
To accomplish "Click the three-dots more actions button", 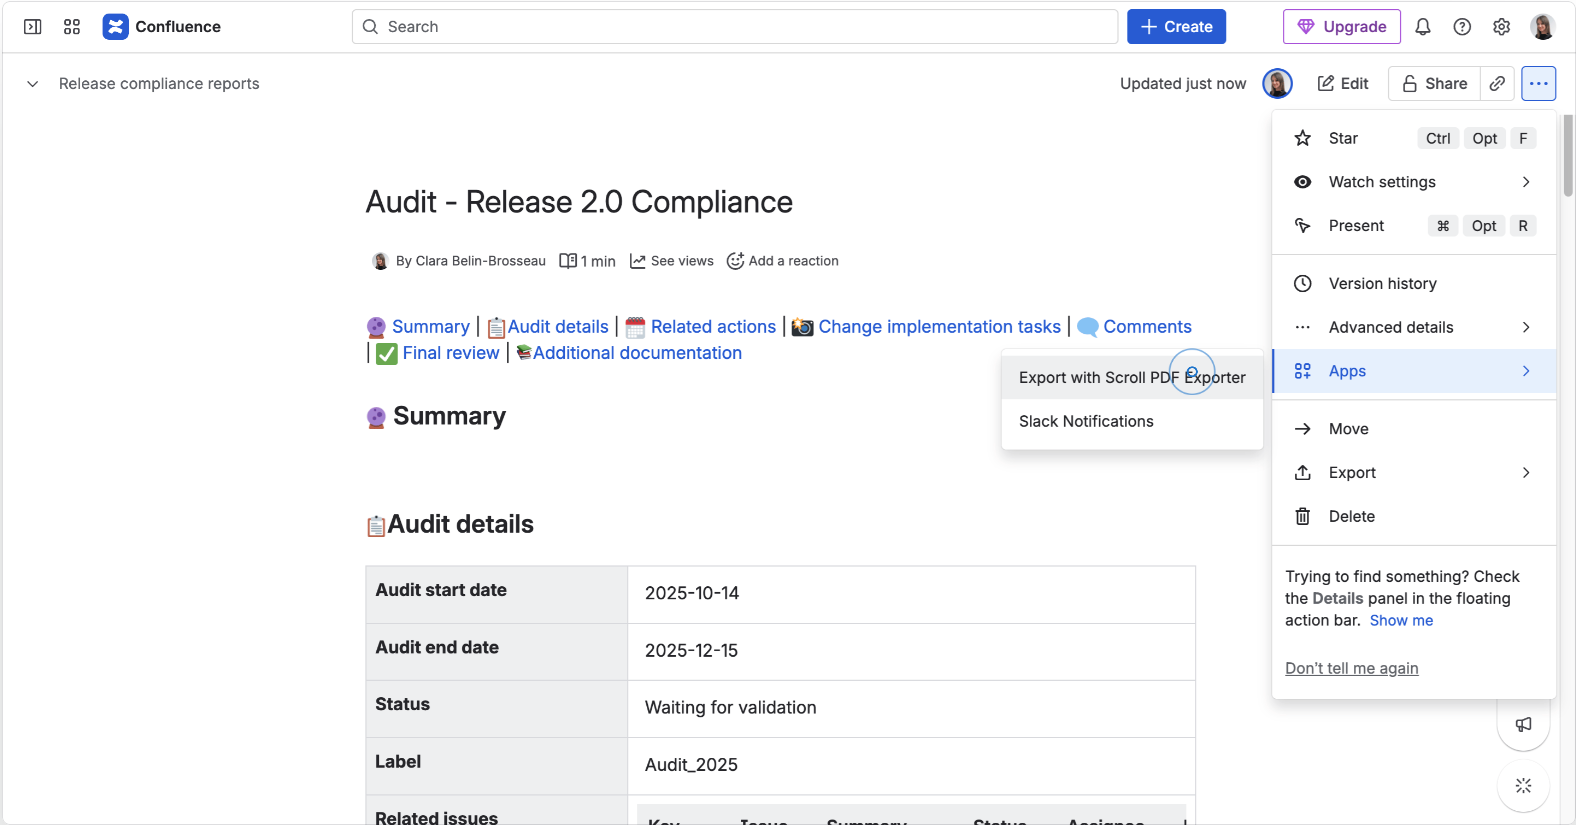I will click(x=1538, y=84).
